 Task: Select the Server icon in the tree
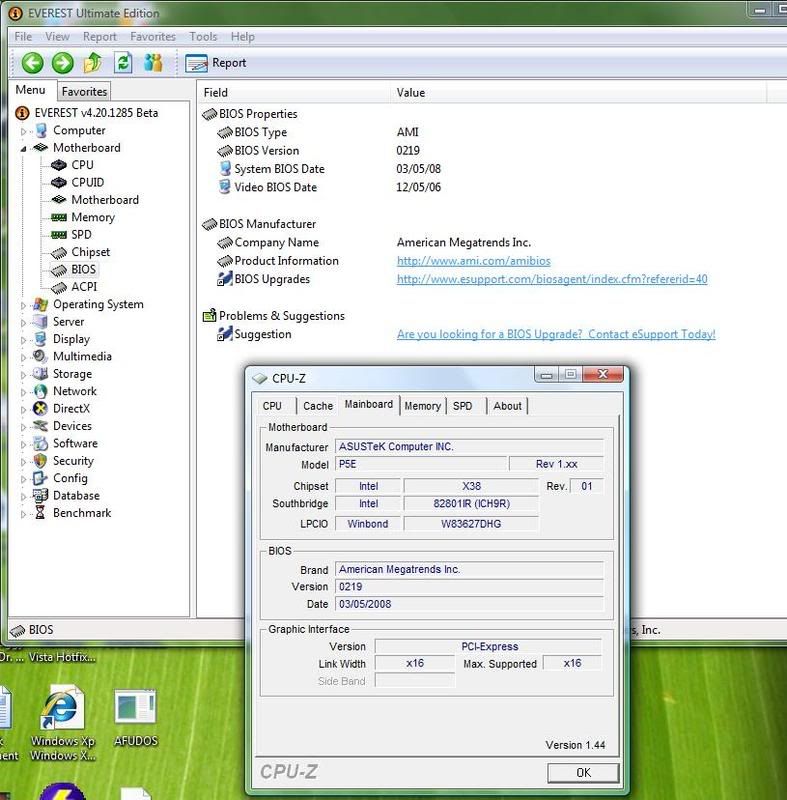click(40, 322)
